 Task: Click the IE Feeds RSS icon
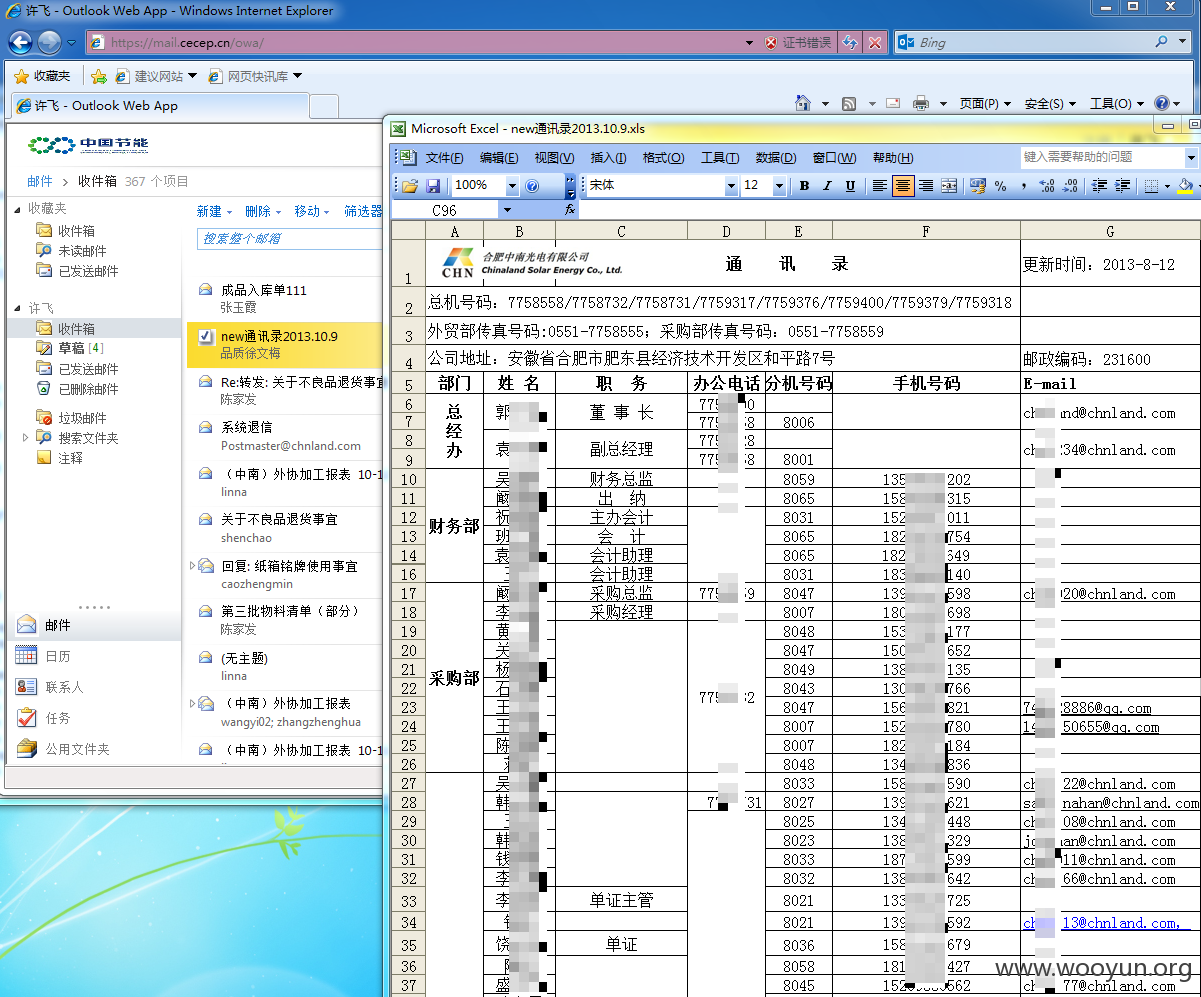click(849, 103)
